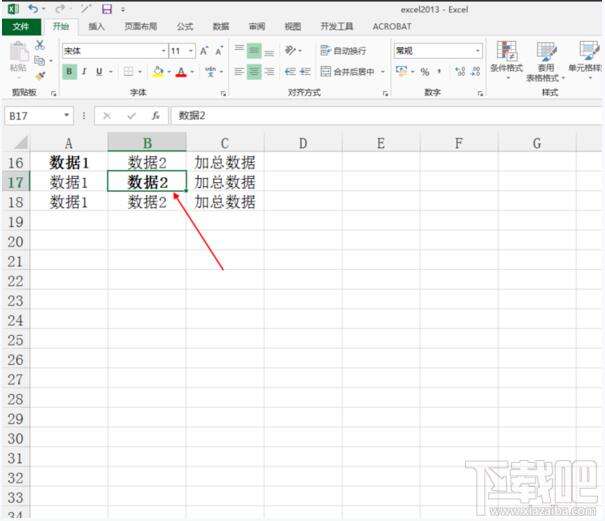Open the Formulas (公式) ribbon tab
Viewport: 605px width, 521px height.
(185, 27)
